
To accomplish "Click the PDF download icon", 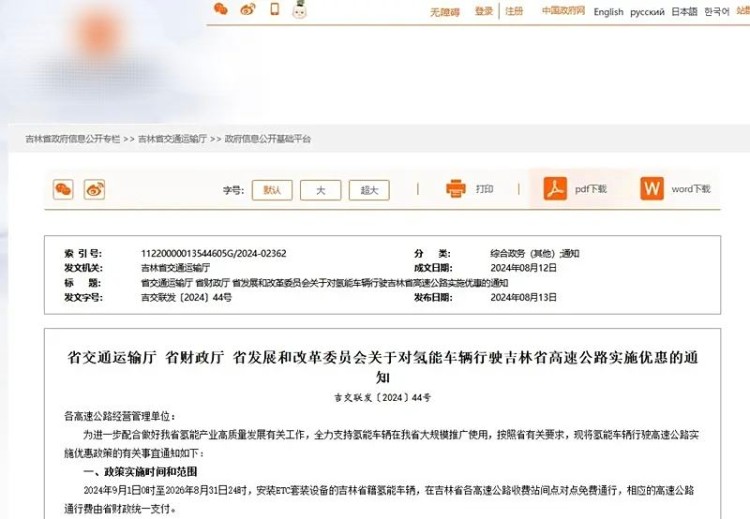I will (x=555, y=188).
